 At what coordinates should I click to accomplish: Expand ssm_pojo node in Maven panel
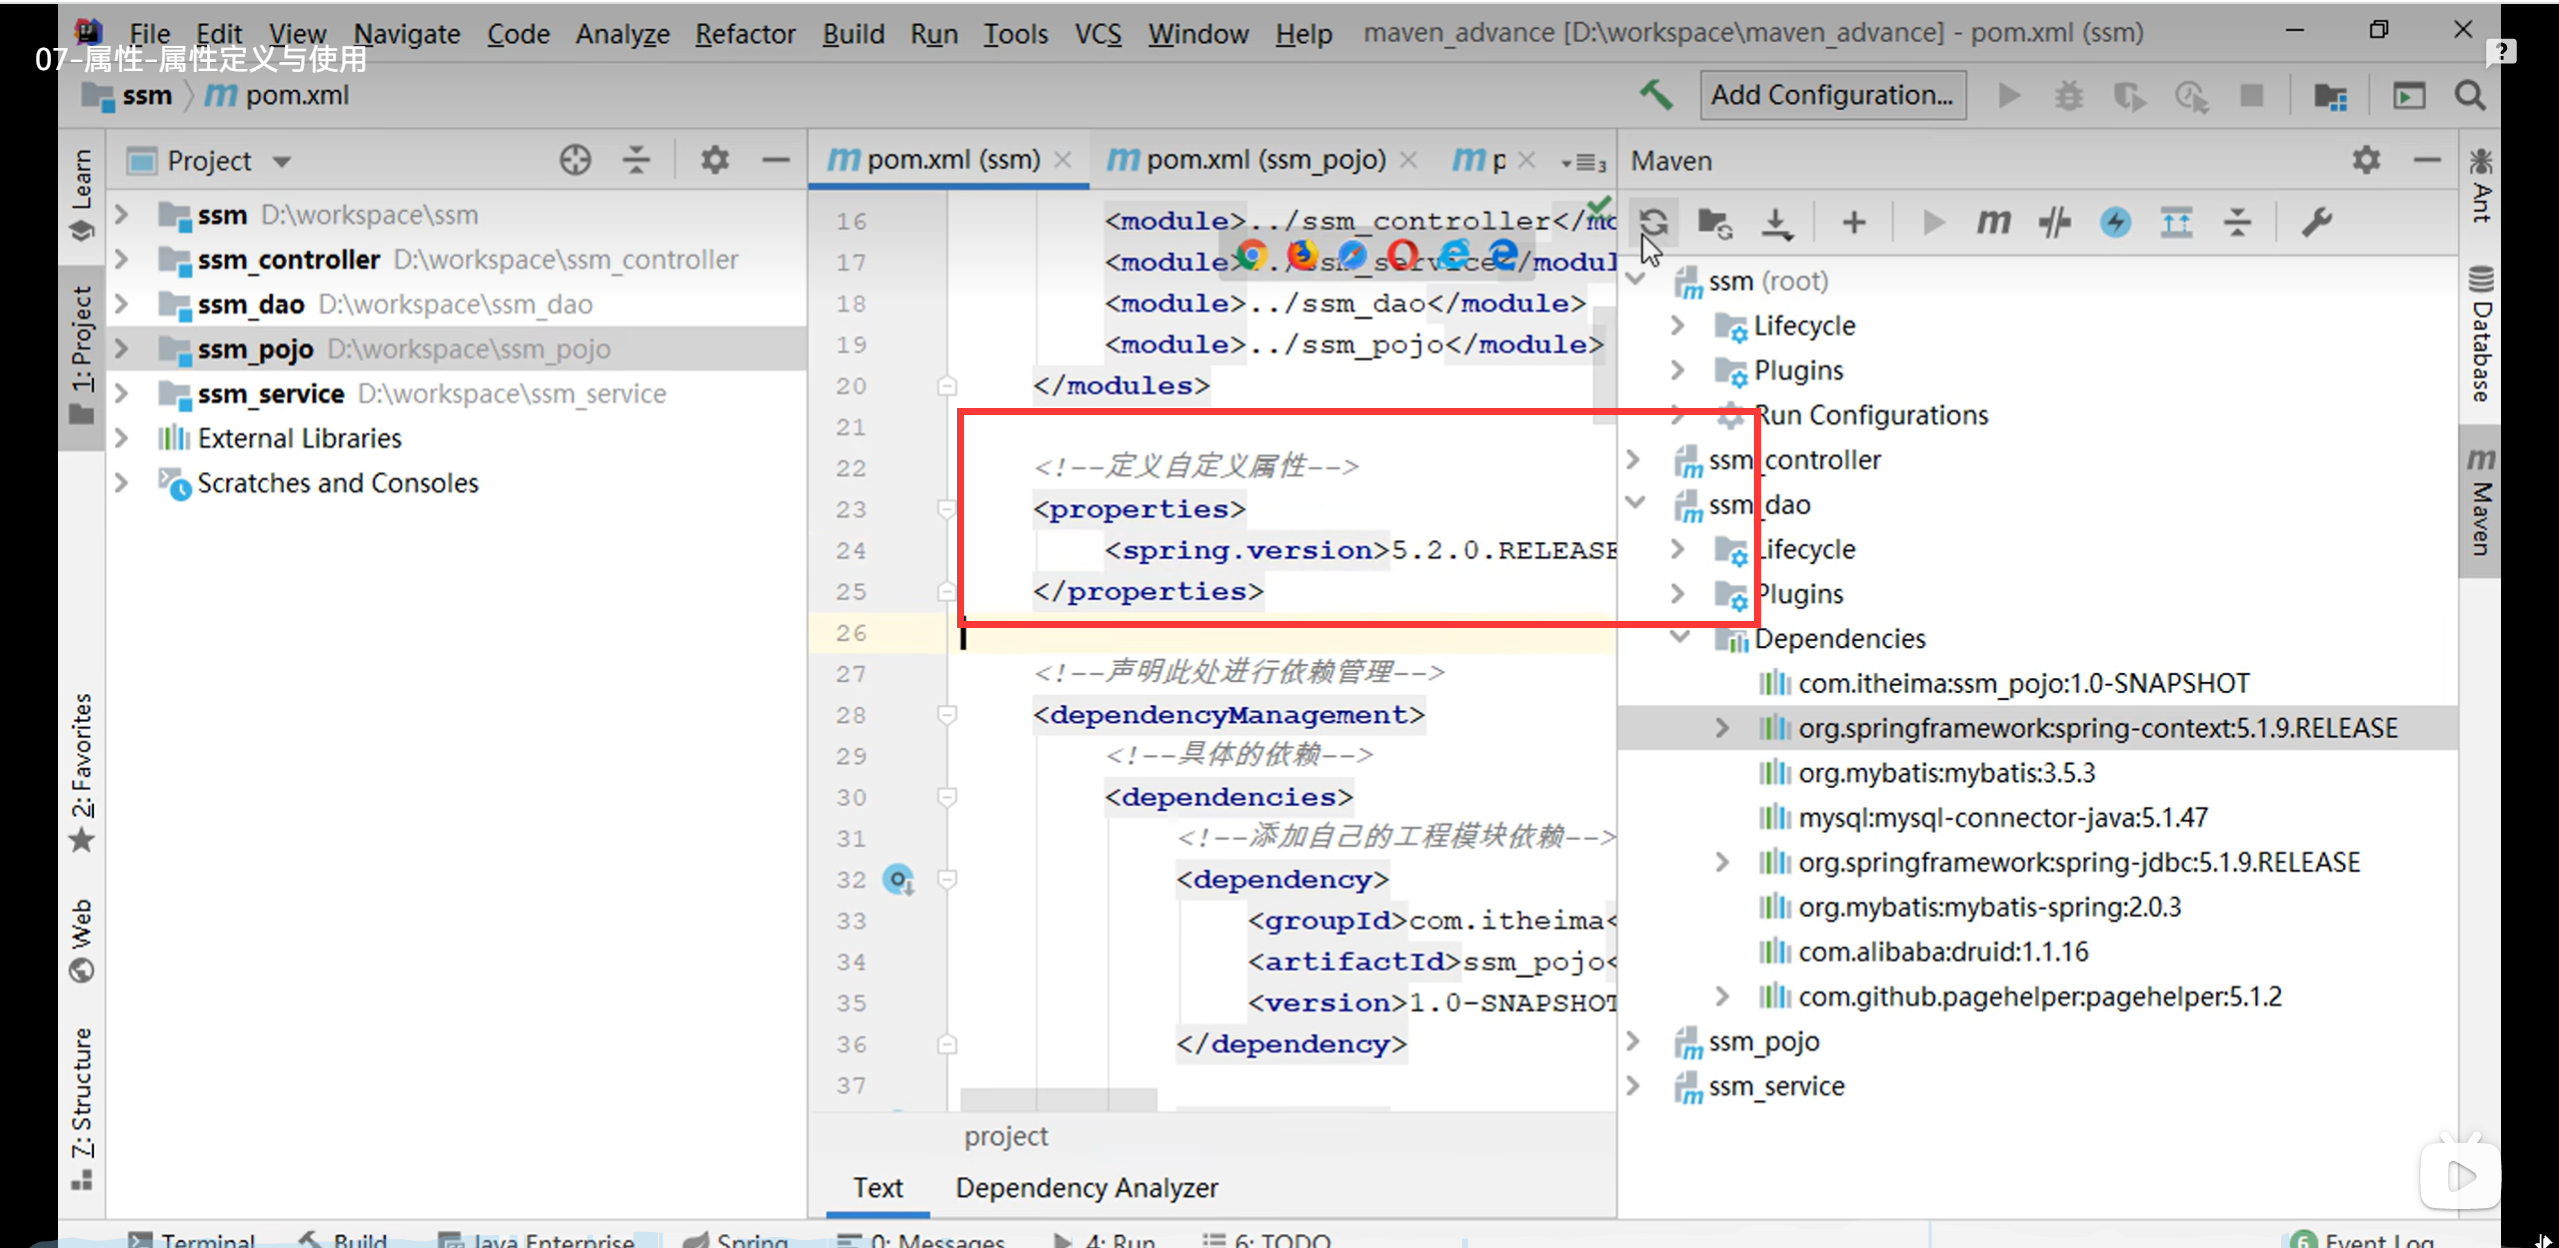pos(1634,1041)
